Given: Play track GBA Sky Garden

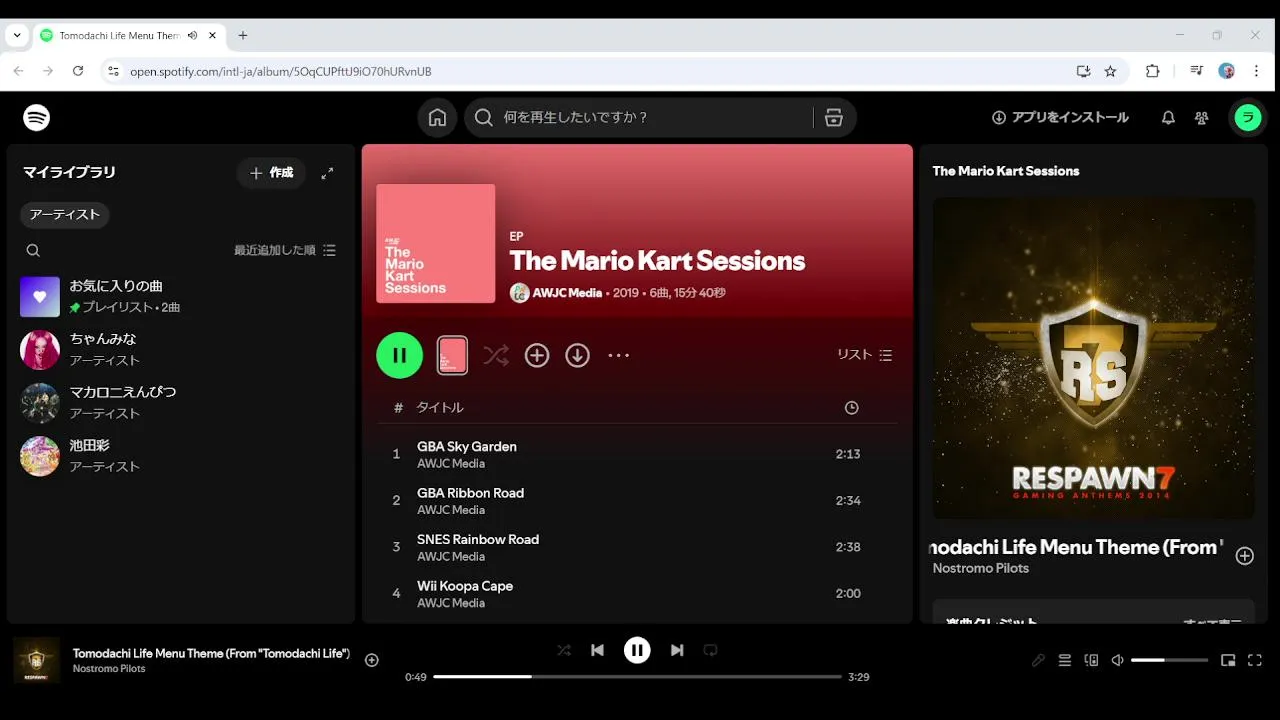Looking at the screenshot, I should click(x=467, y=447).
